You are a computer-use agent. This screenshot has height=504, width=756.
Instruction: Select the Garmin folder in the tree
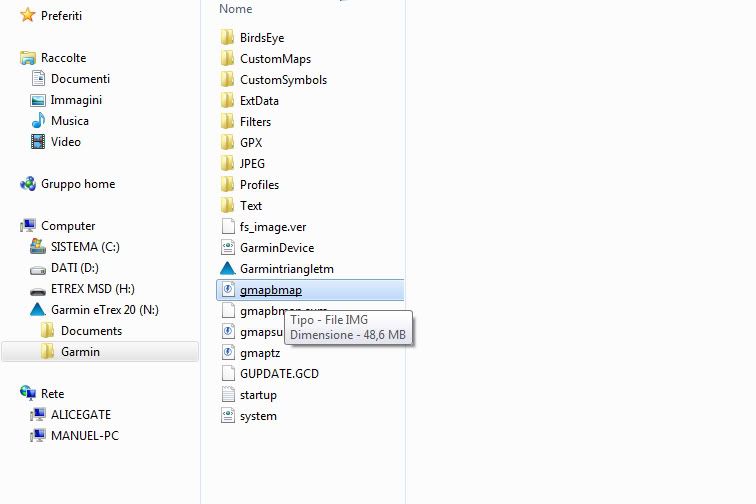81,352
